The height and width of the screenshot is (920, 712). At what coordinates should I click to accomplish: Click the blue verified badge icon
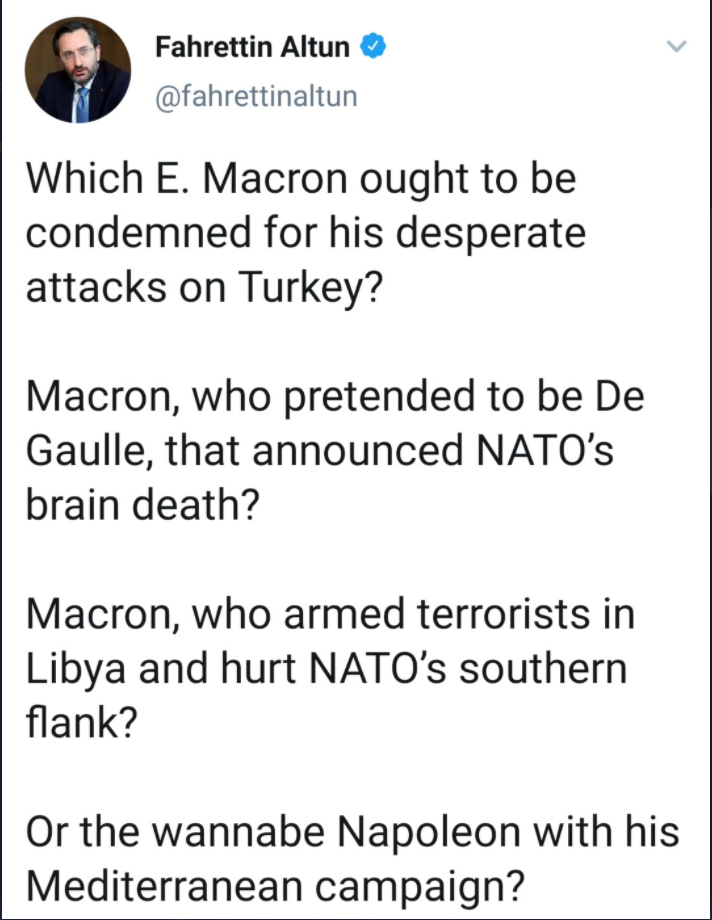point(373,46)
